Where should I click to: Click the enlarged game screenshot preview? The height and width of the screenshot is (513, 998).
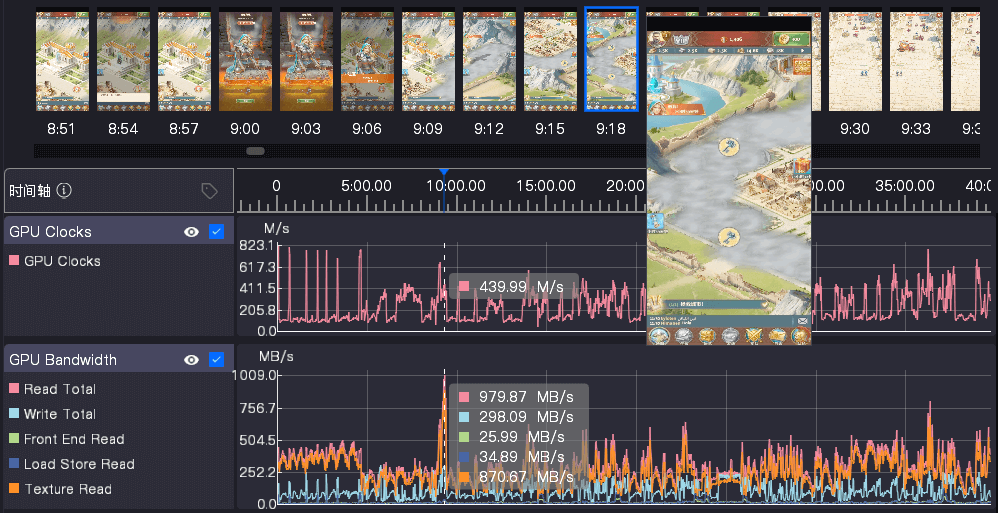[729, 181]
